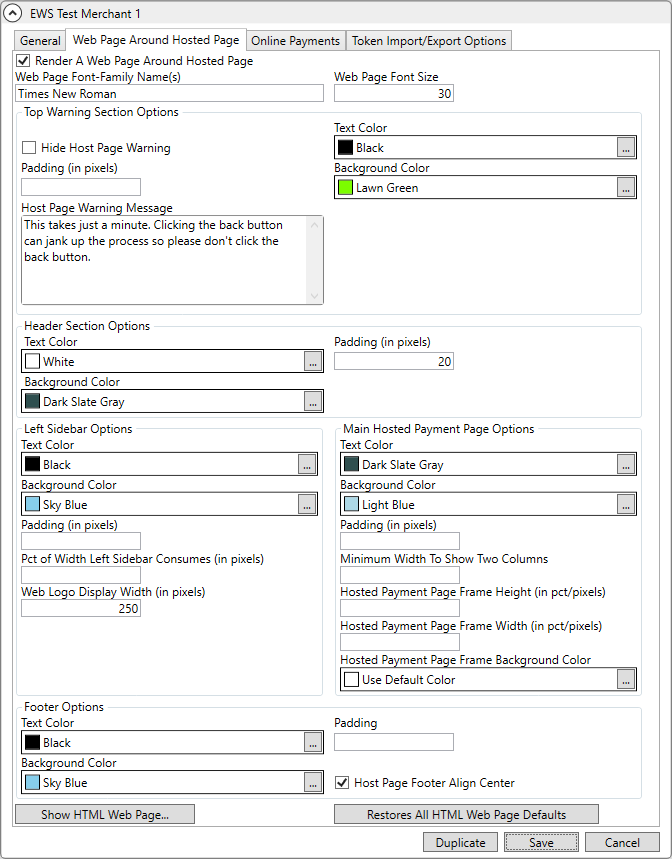Open the Token Import/Export Options tab
672x859 pixels.
click(x=428, y=41)
